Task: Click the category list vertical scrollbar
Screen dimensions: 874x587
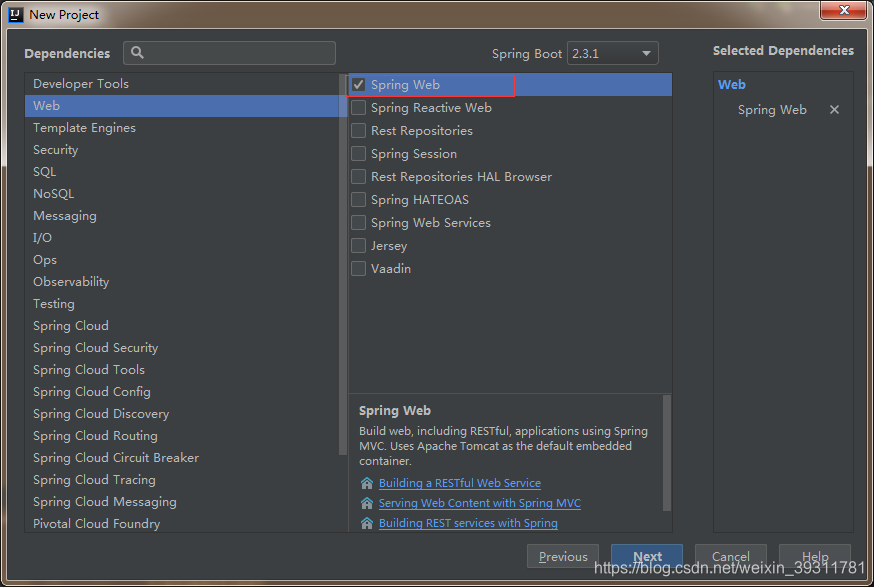Action: [x=343, y=264]
